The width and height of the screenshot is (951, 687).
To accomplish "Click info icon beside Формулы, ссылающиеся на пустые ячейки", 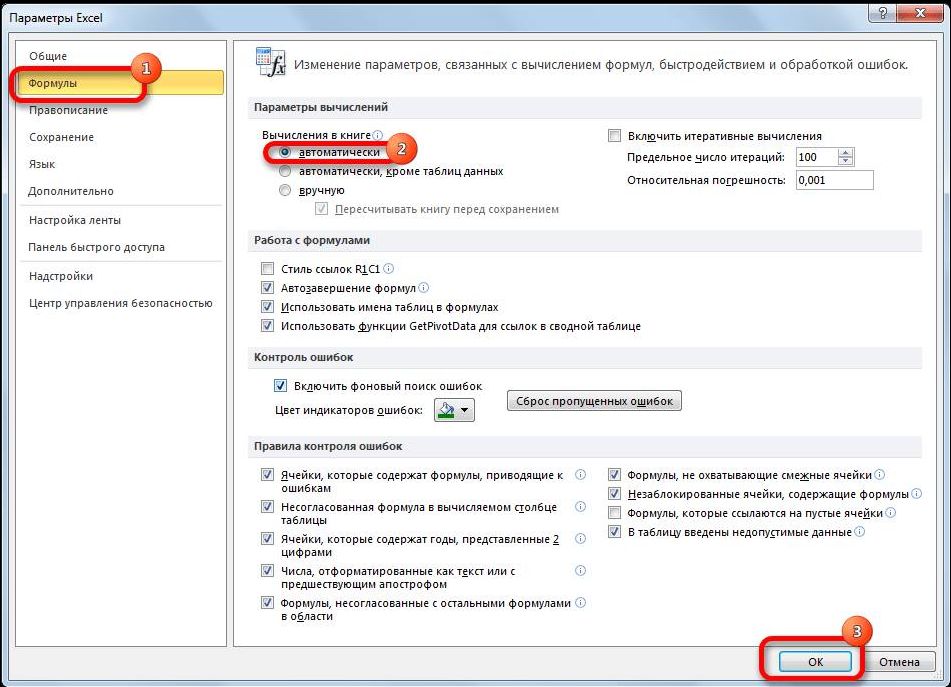I will click(890, 513).
